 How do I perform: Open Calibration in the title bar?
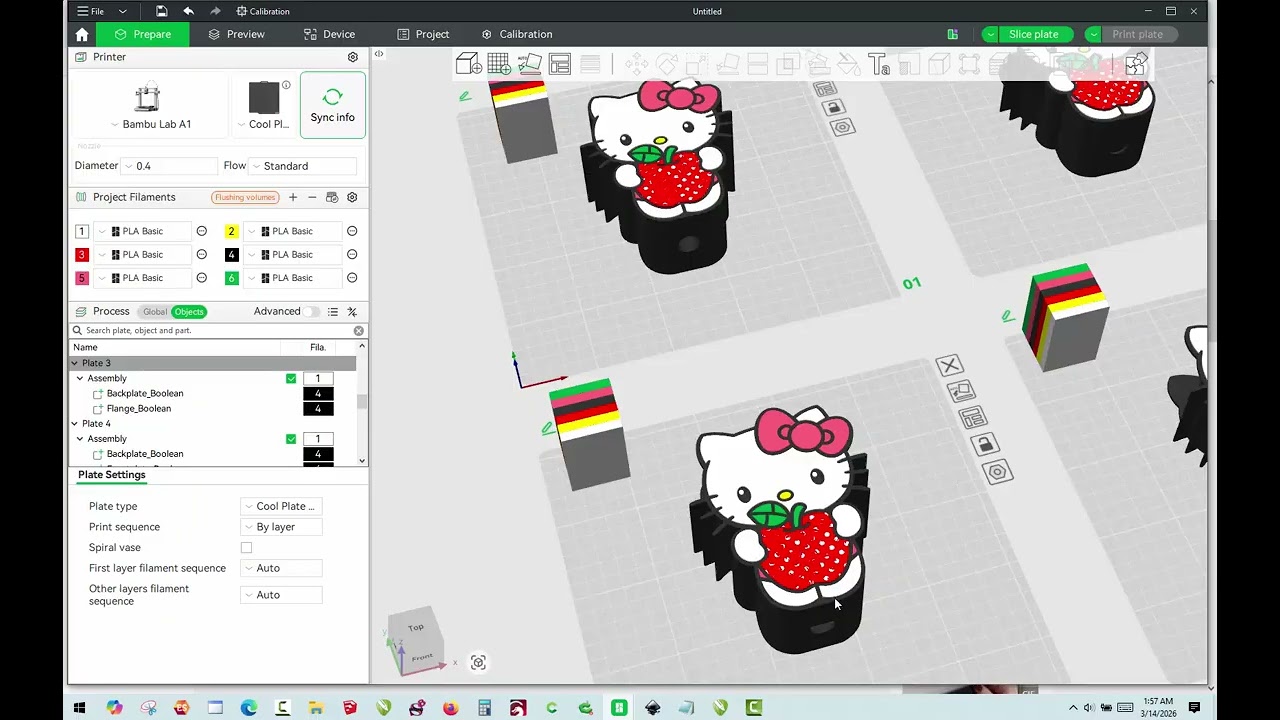coord(263,11)
